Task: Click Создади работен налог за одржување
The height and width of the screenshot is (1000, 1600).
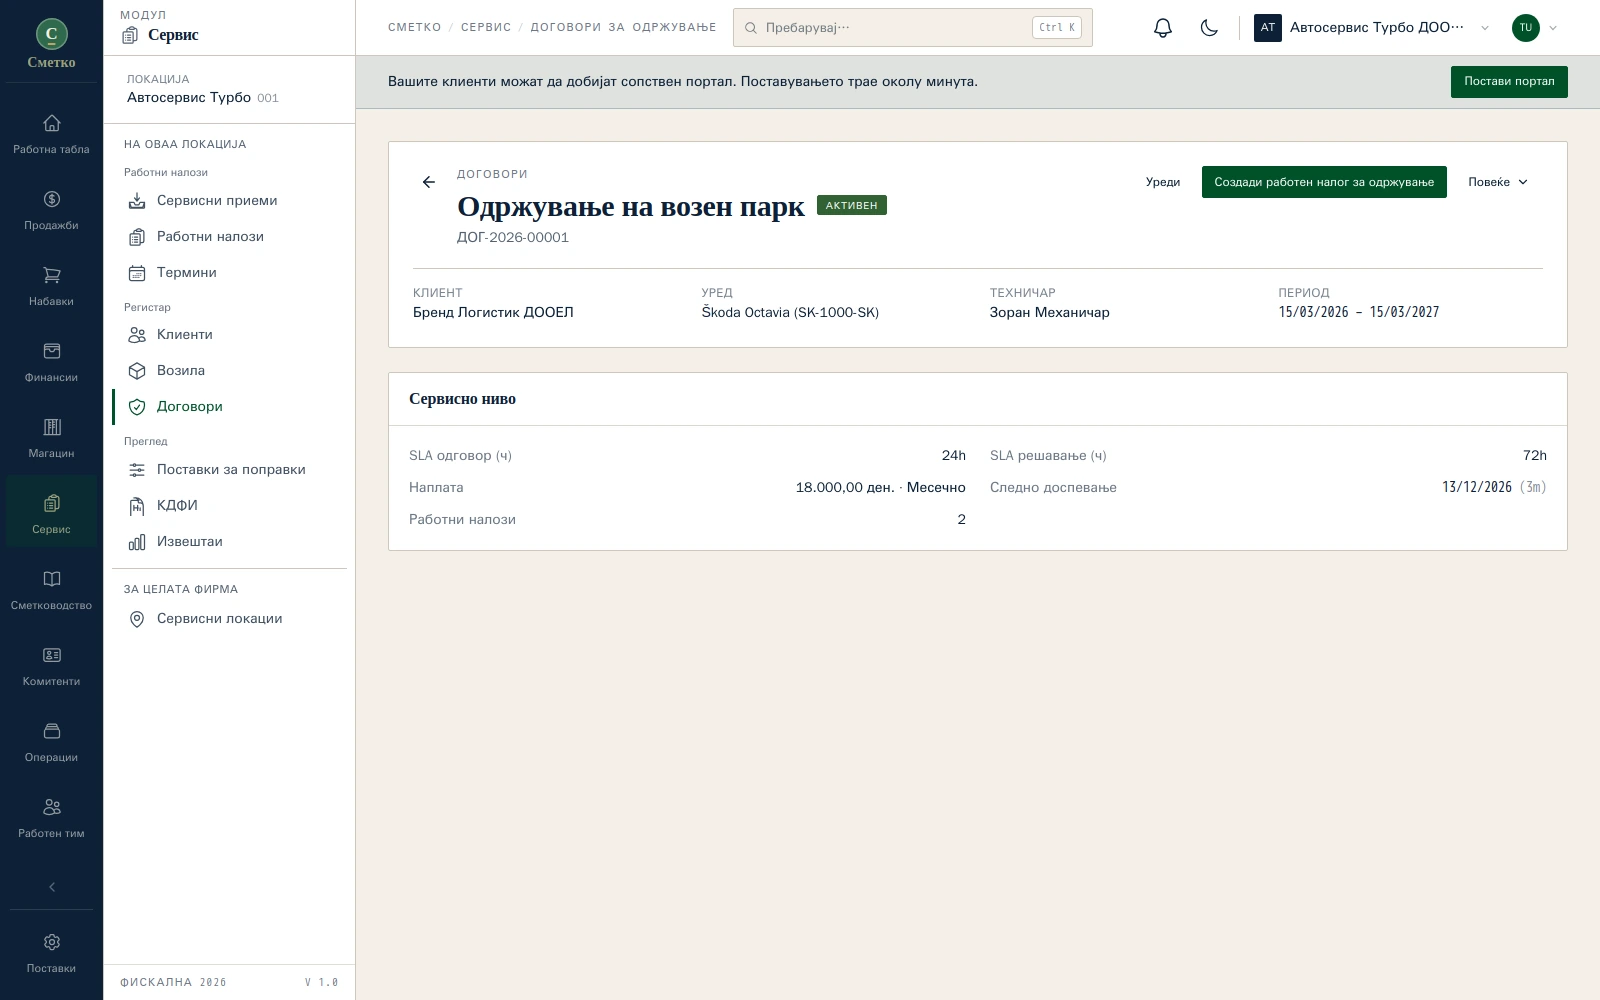Action: click(x=1324, y=182)
